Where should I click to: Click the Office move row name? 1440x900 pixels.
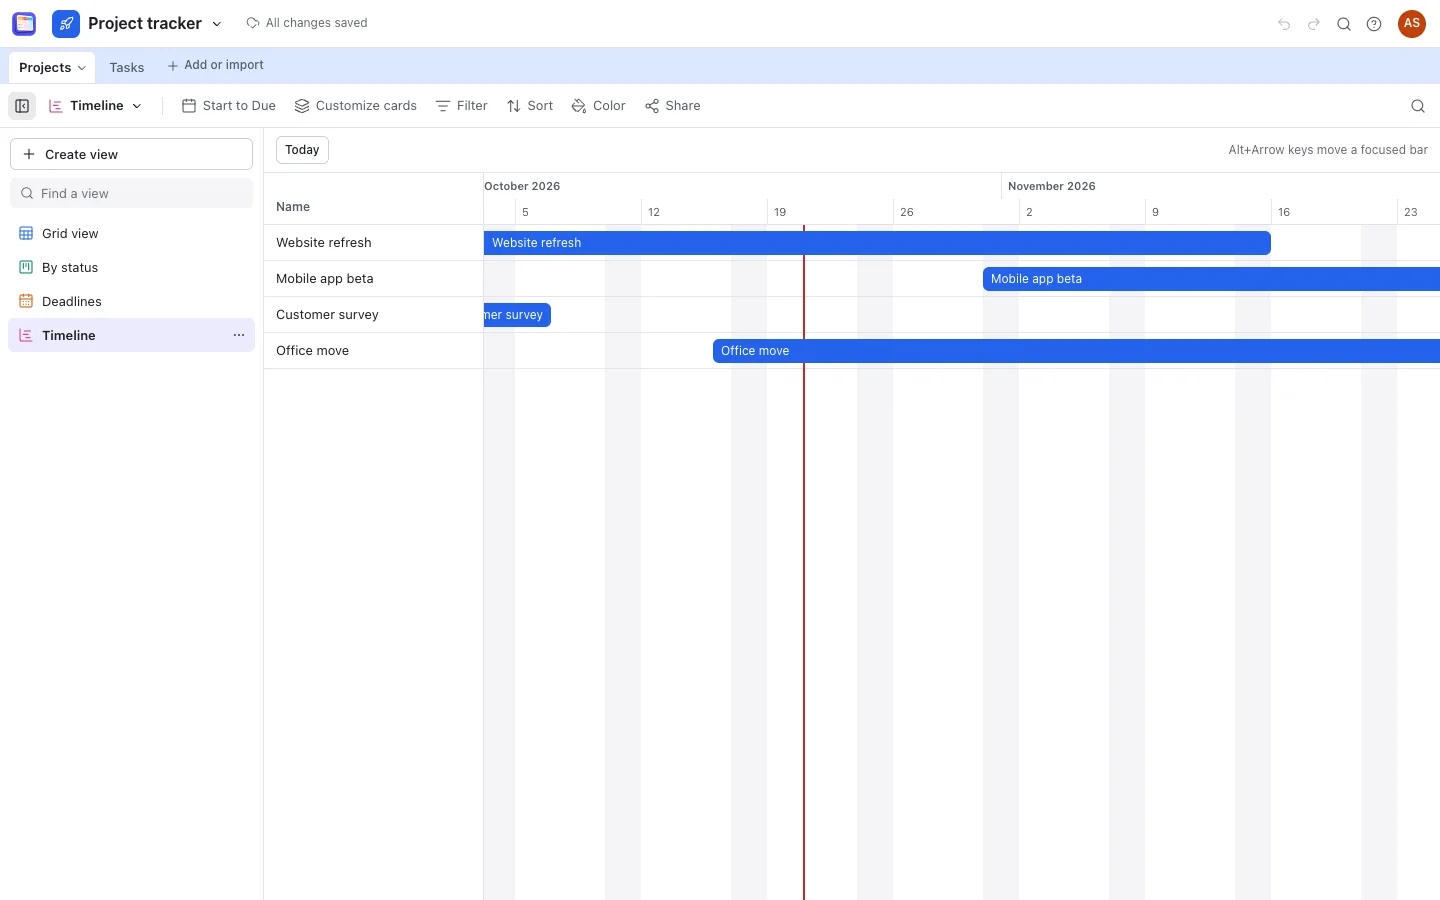(x=312, y=351)
